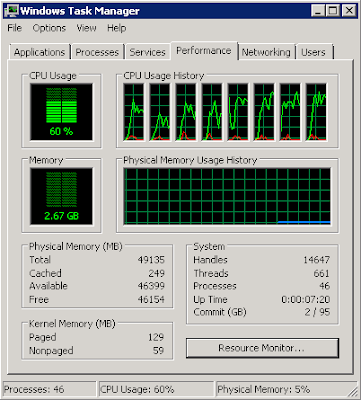Click the Physical Memory Usage History graph
The height and width of the screenshot is (400, 361).
pyautogui.click(x=227, y=196)
